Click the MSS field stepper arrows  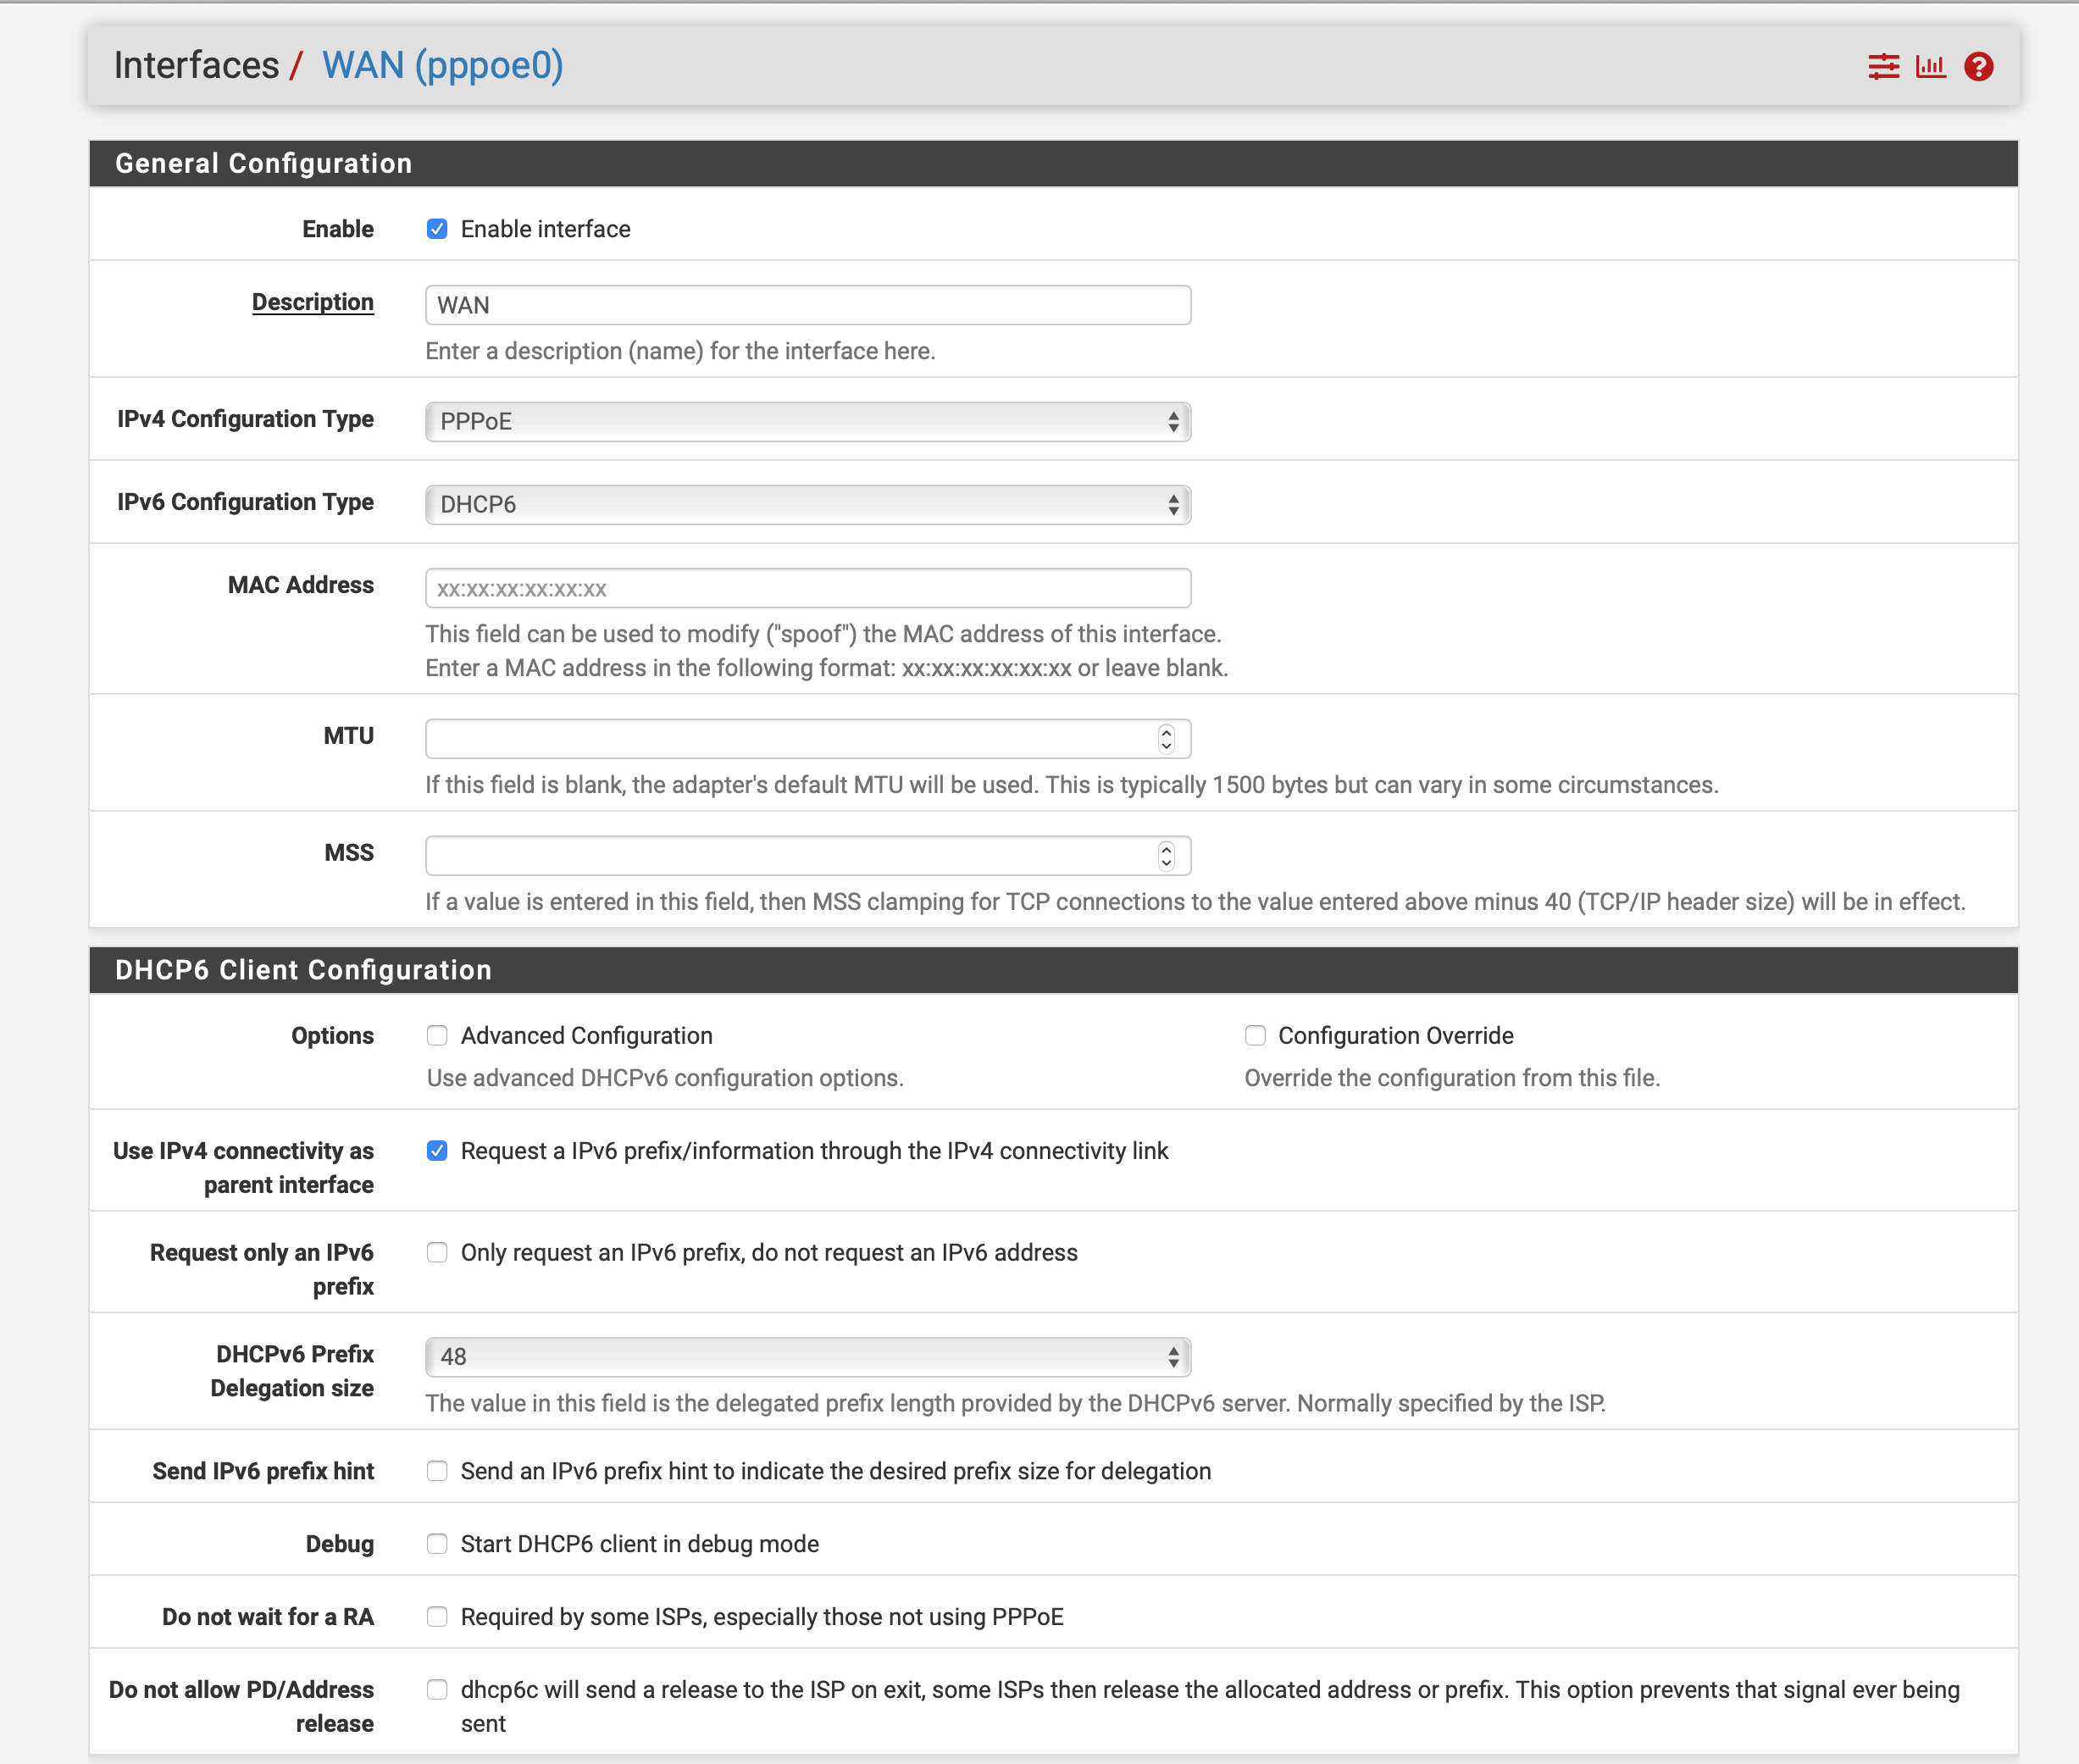pos(1166,856)
